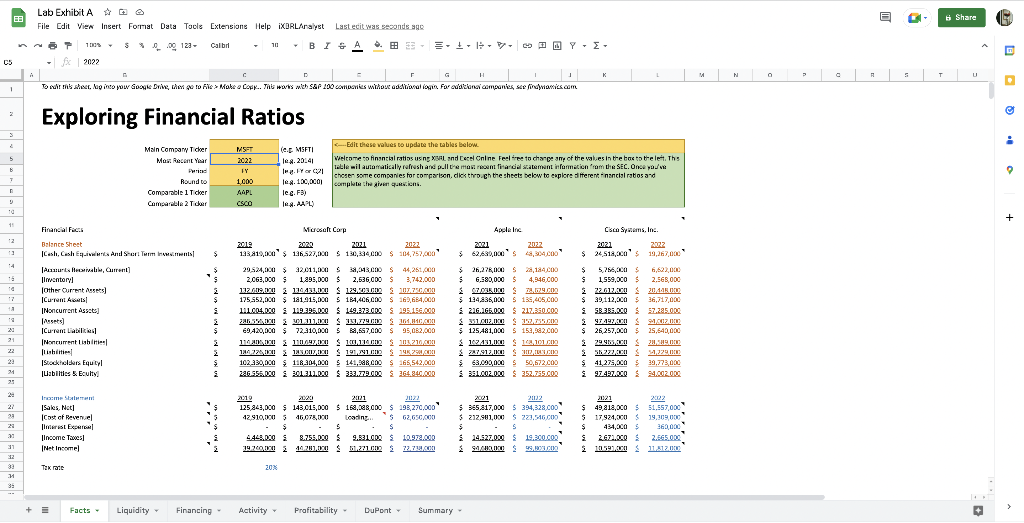The image size is (1024, 523).
Task: Click the Create a filter icon
Action: (573, 46)
